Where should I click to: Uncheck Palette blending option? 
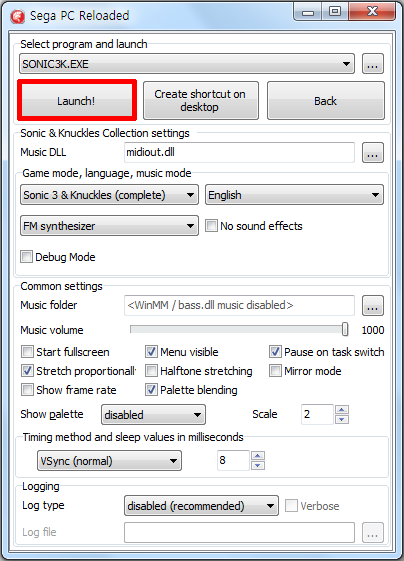pos(151,390)
